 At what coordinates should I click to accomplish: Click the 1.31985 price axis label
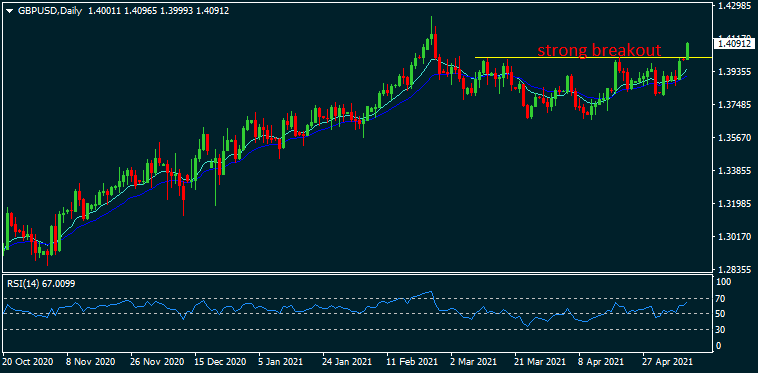tap(734, 204)
